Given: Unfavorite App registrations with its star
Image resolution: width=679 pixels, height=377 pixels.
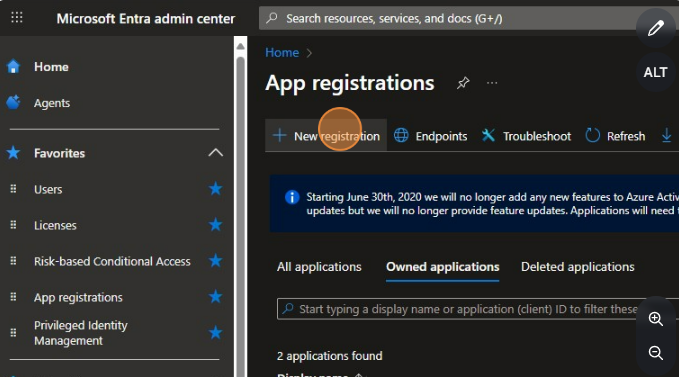Looking at the screenshot, I should pyautogui.click(x=215, y=296).
